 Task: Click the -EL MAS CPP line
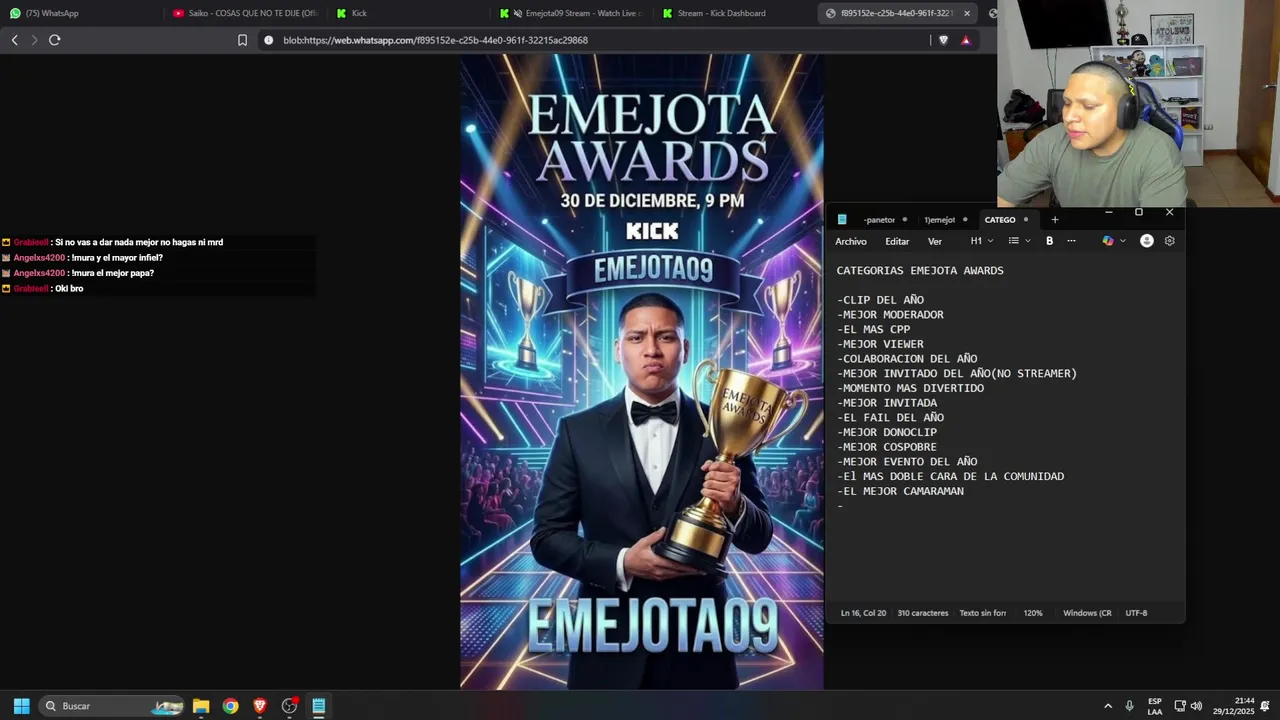[873, 330]
